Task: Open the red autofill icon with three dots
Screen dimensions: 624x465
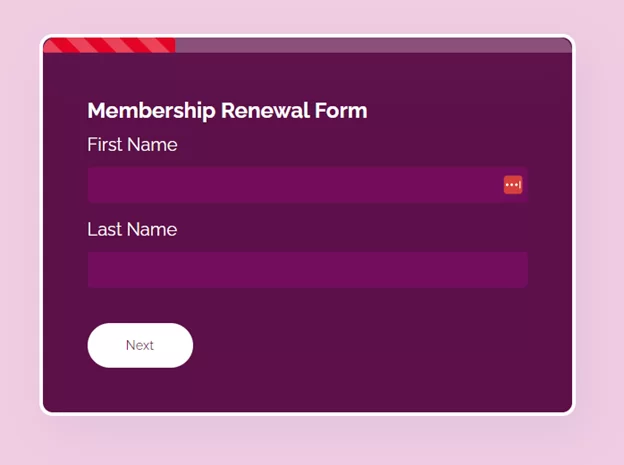Action: (x=513, y=185)
